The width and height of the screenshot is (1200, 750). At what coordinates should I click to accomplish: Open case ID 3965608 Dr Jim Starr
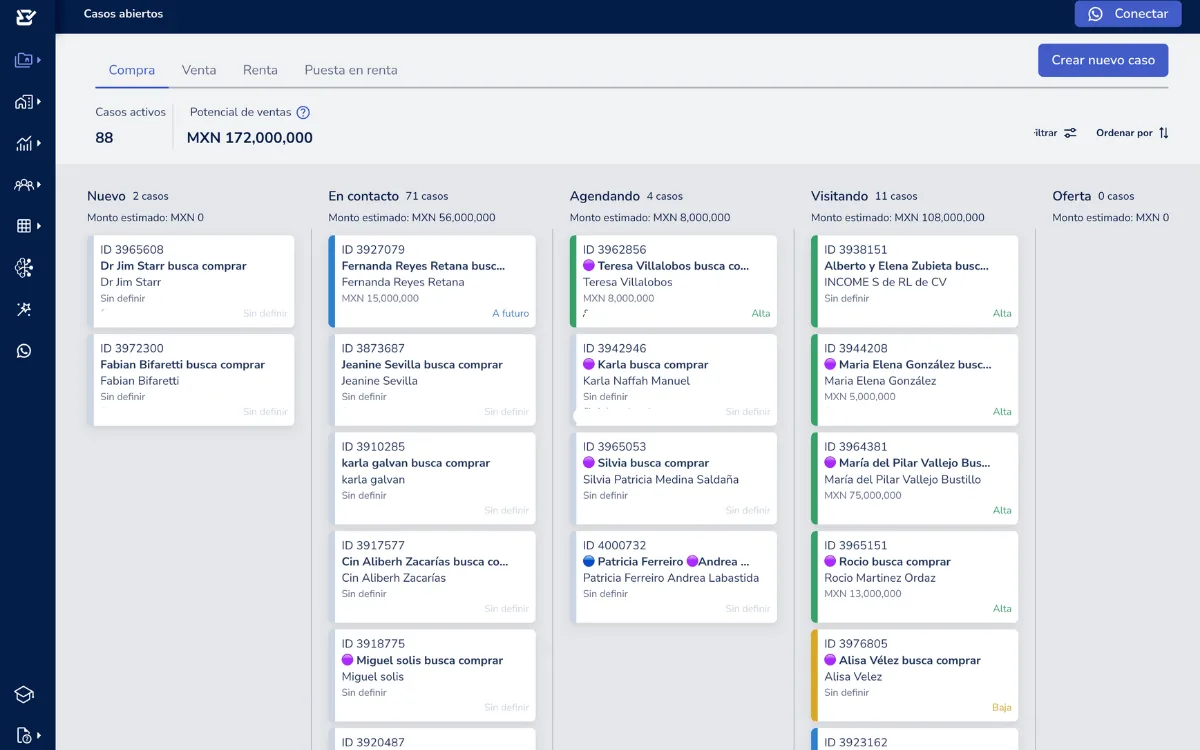(192, 281)
